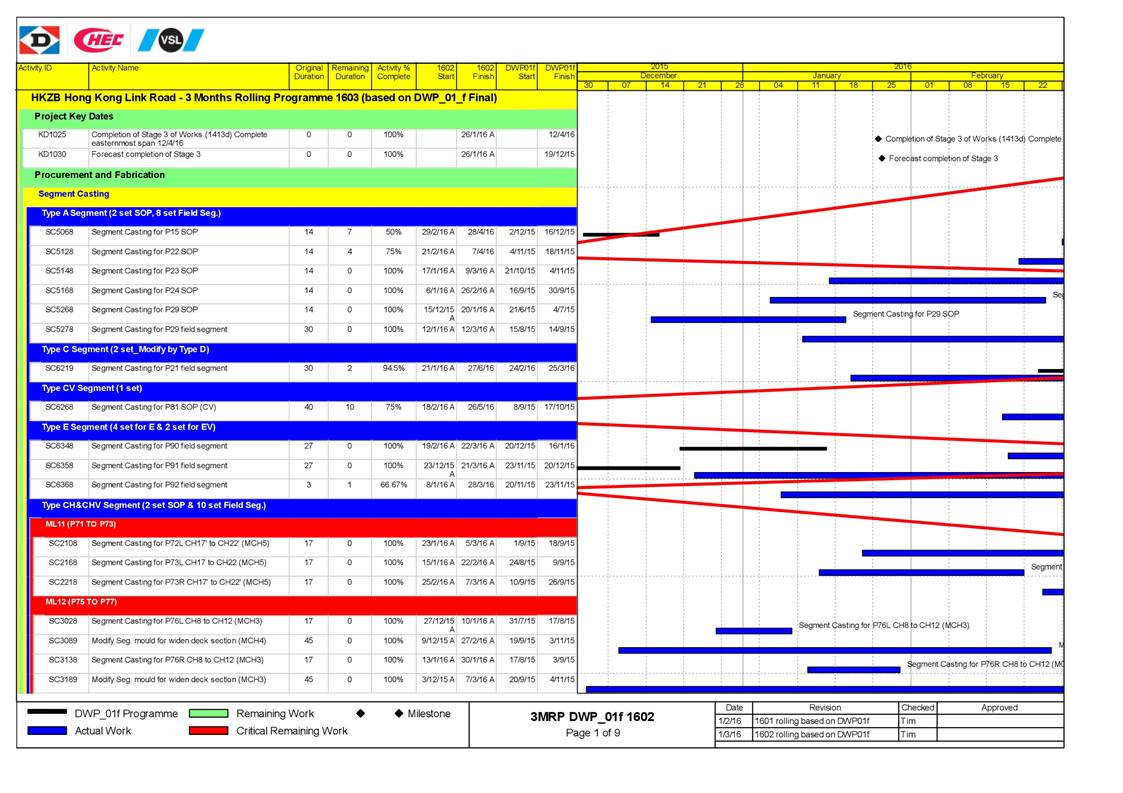Click the 1602 rolling based on DWP01f revision
The image size is (1123, 793).
pyautogui.click(x=811, y=735)
